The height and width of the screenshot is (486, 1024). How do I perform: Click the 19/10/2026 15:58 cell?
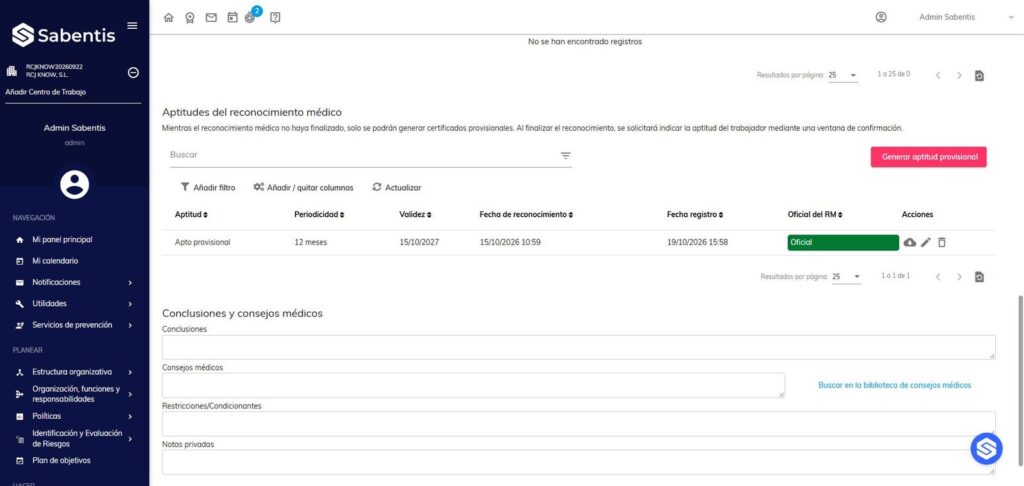point(697,242)
